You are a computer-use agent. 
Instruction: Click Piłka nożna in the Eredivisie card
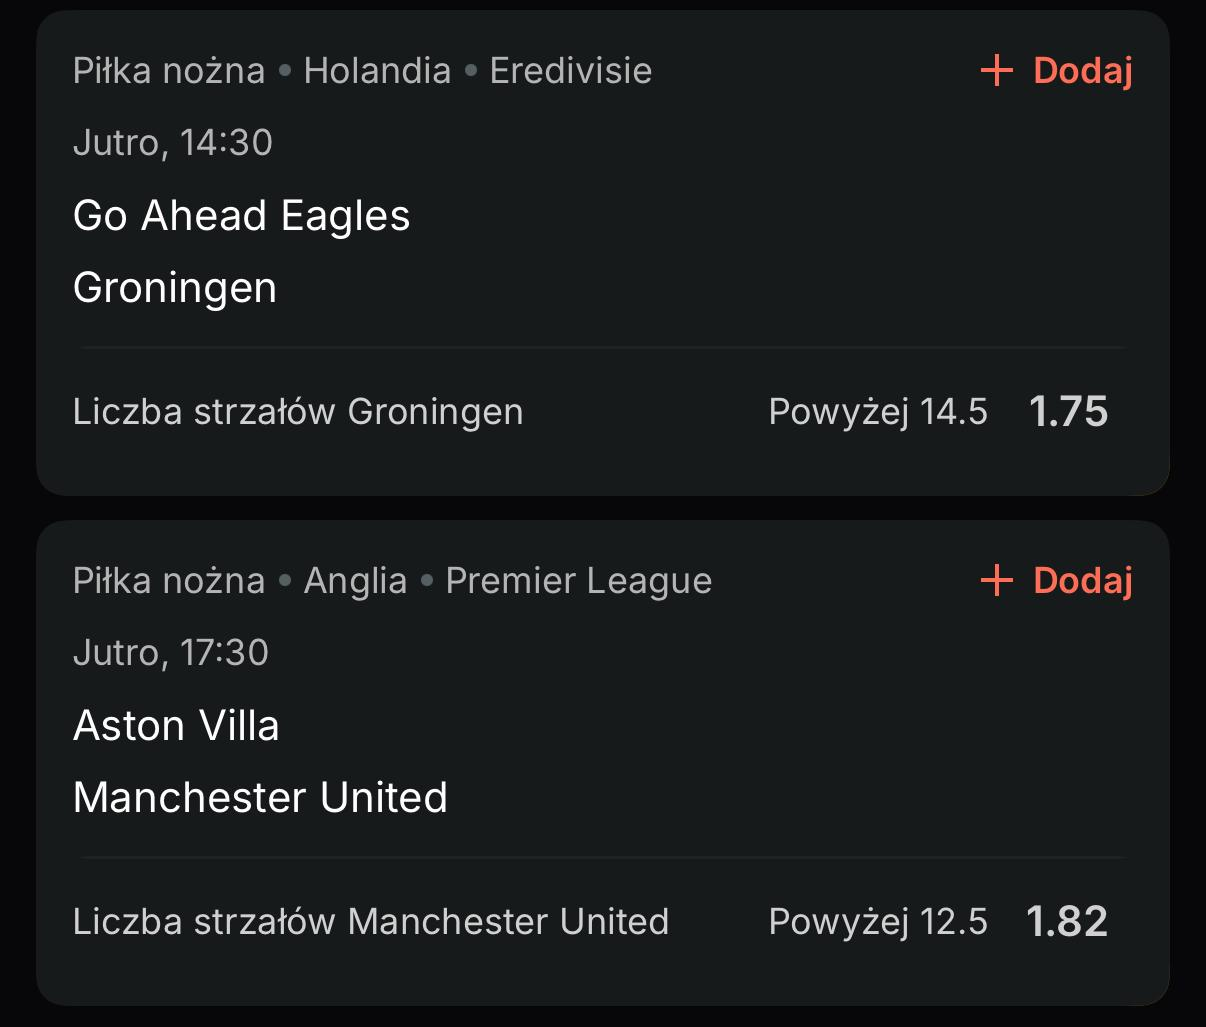[169, 71]
